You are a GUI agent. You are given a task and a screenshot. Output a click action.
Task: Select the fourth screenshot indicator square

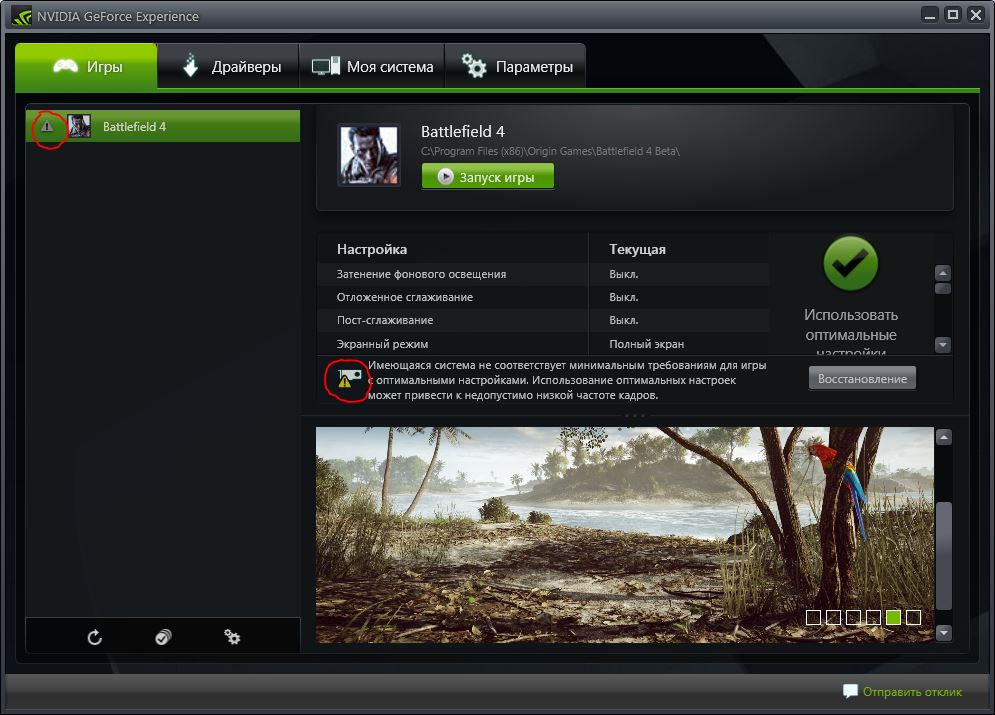[873, 617]
